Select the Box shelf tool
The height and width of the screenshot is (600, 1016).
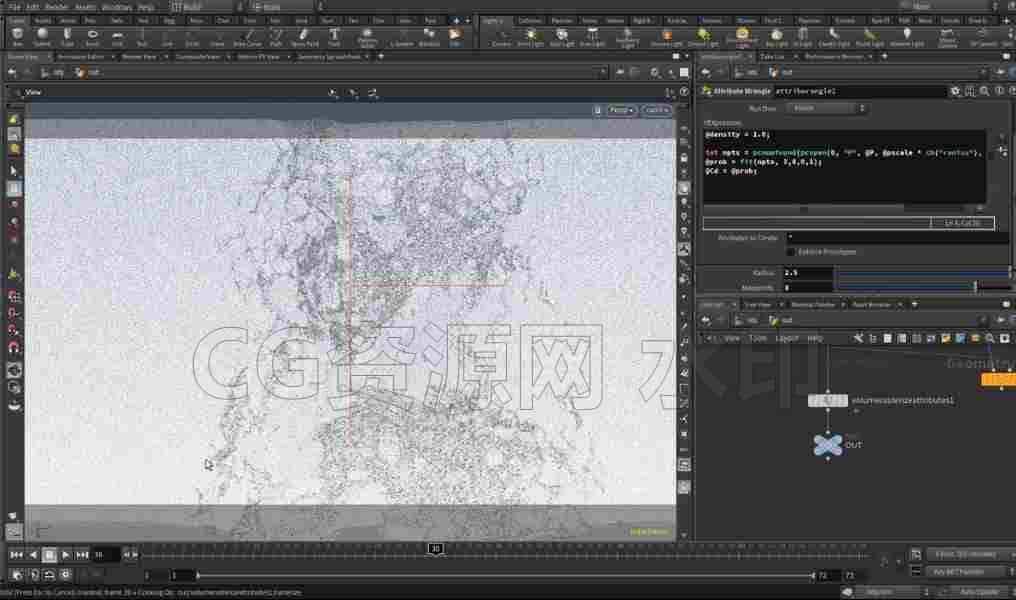[17, 36]
